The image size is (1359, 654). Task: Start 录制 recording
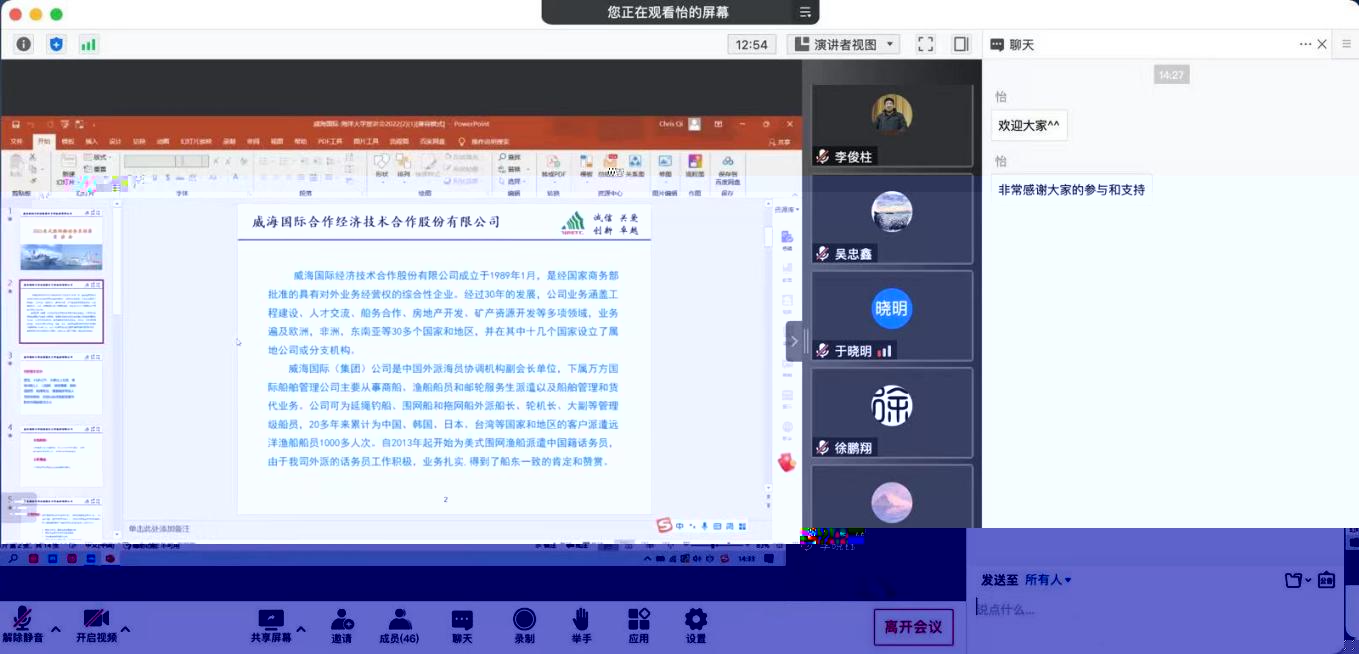tap(524, 626)
